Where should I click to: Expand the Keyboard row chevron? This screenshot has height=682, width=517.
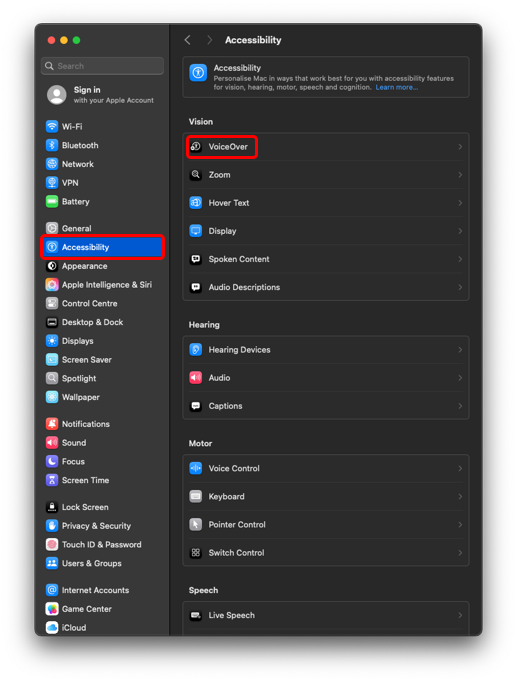pyautogui.click(x=460, y=496)
